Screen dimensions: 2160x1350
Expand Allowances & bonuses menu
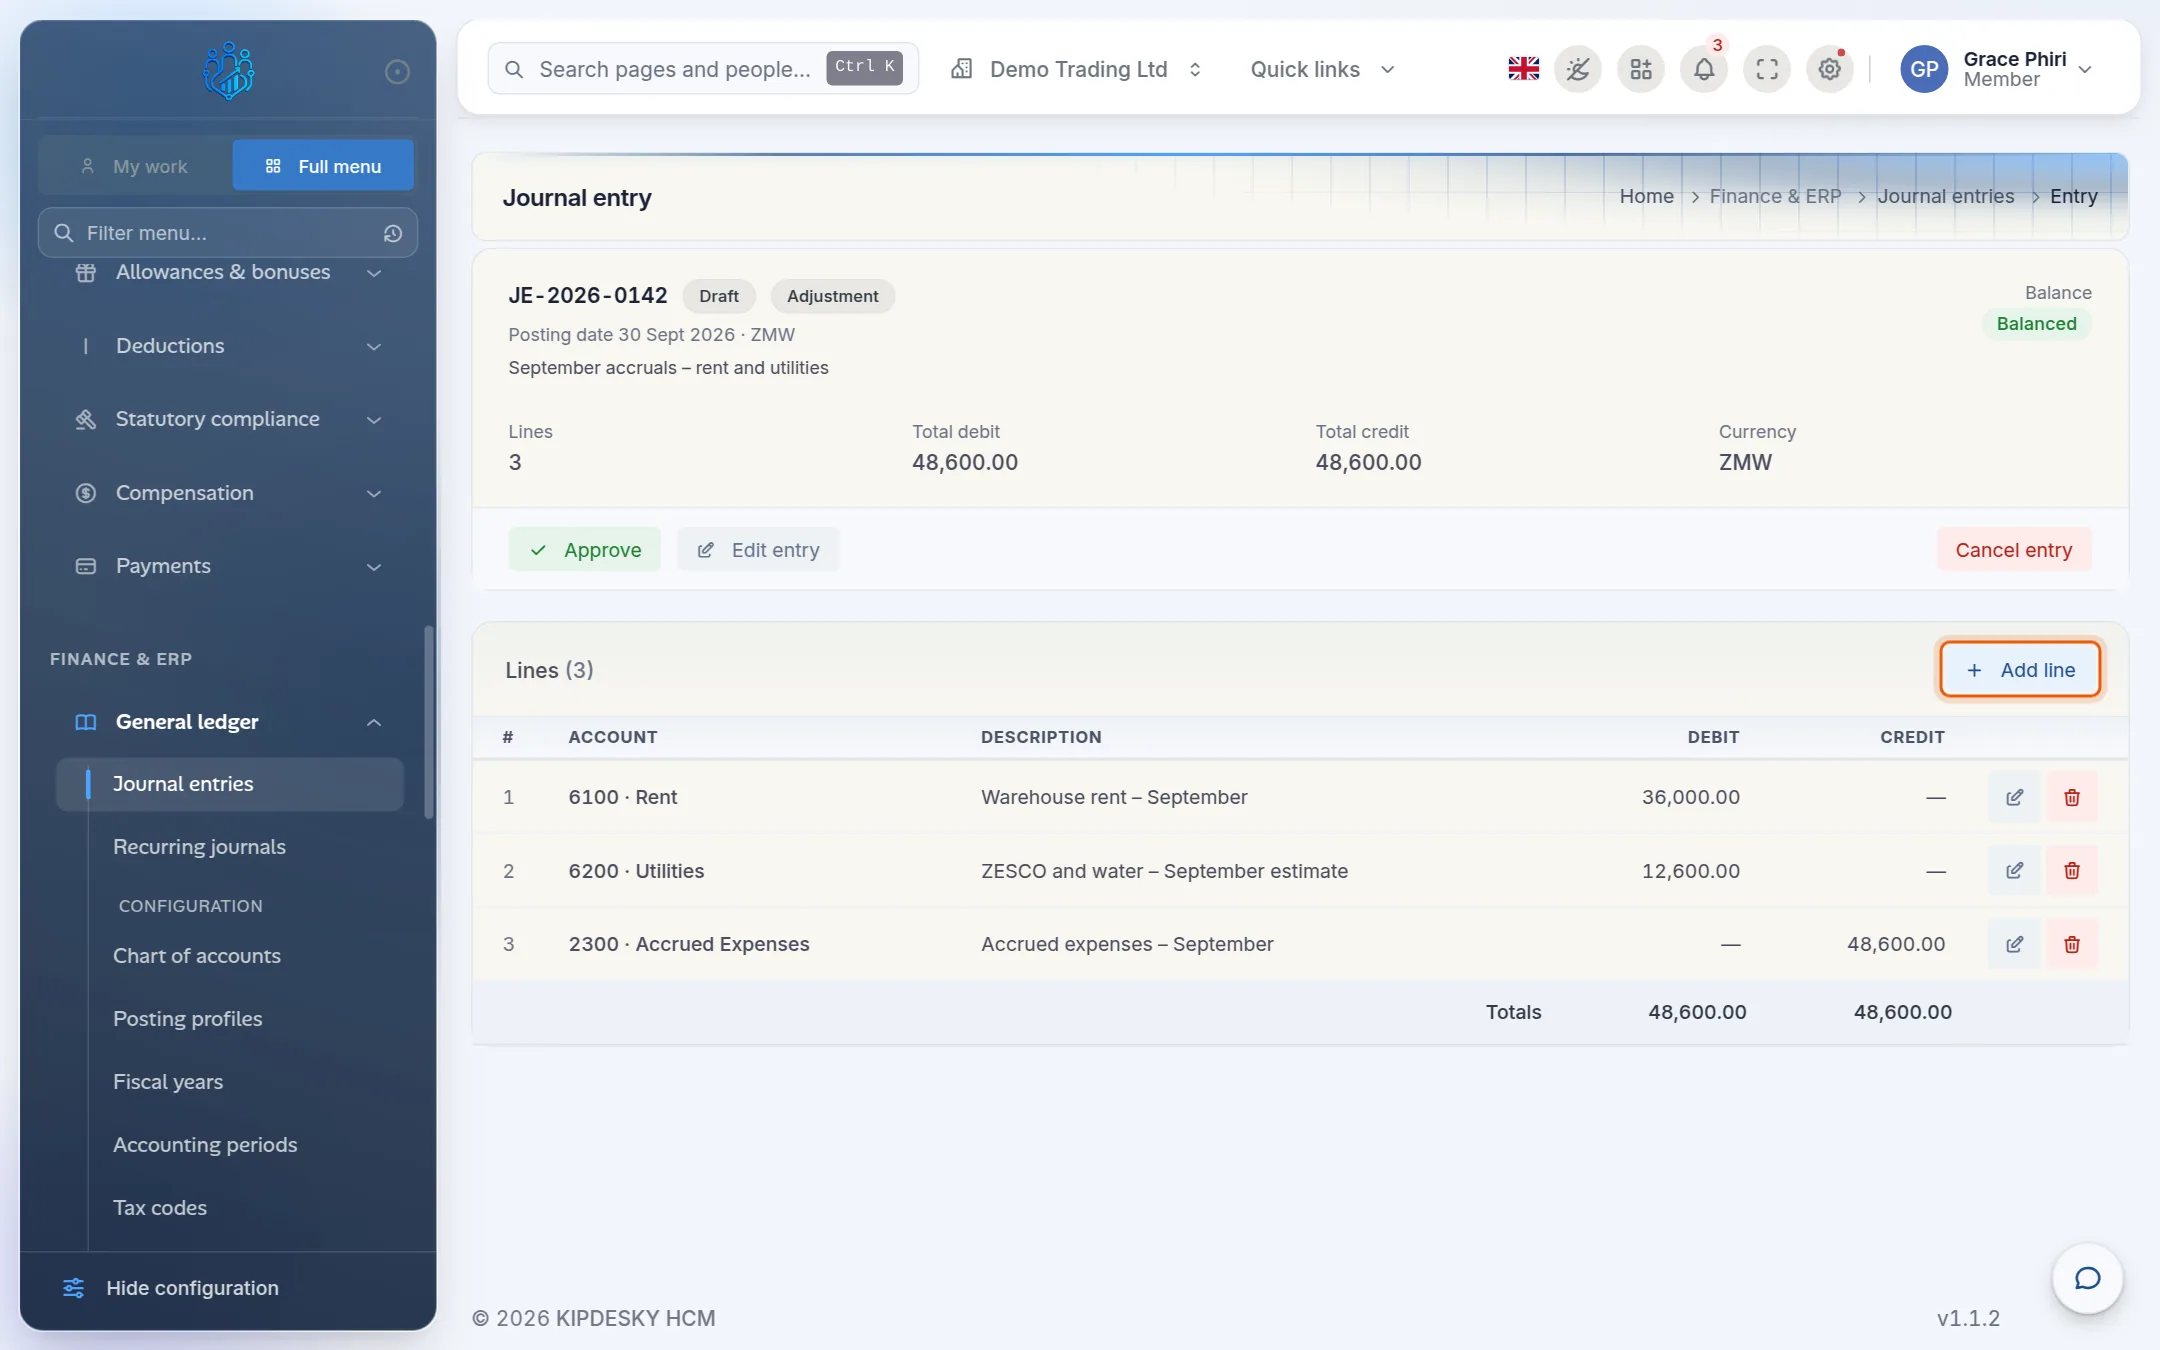click(228, 272)
